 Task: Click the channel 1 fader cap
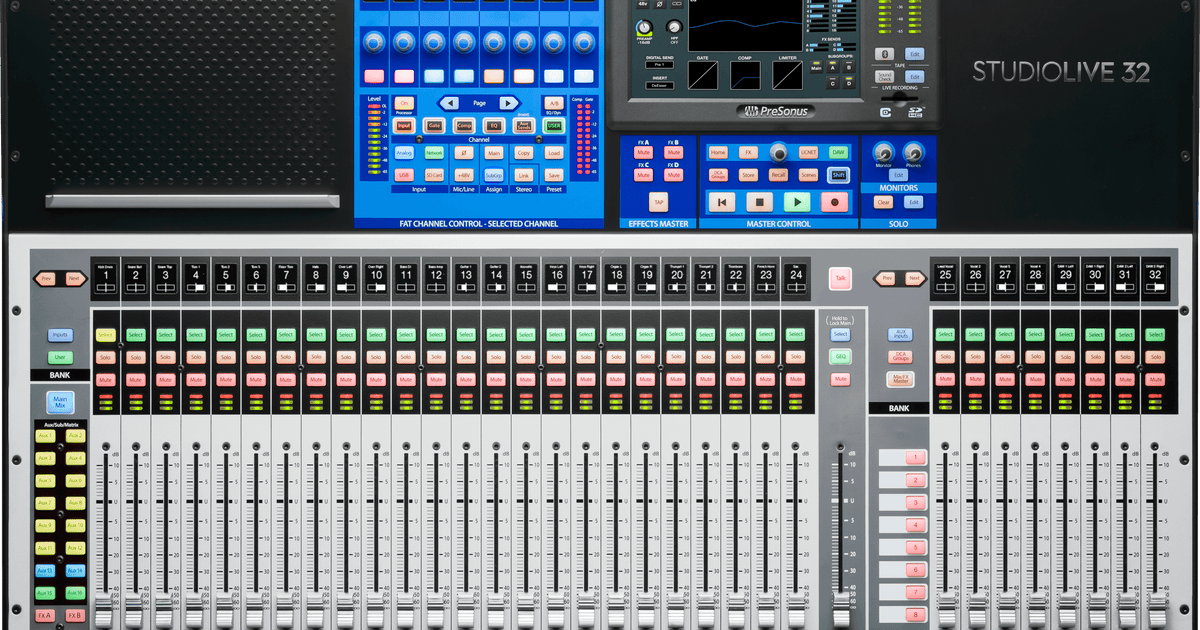(x=106, y=612)
